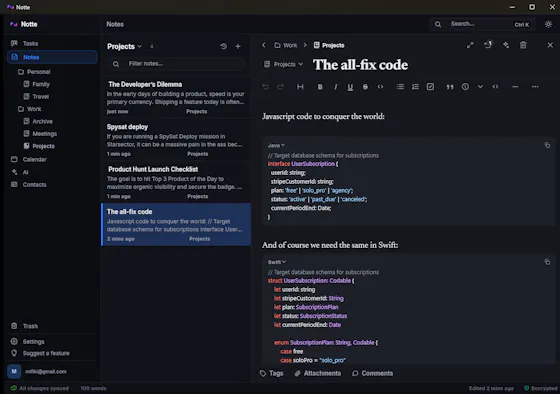Go back with the left chevron arrow
560x394 pixels.
264,45
